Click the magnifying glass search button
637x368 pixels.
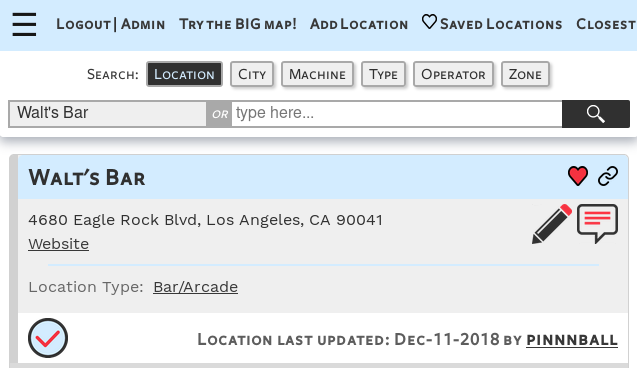point(596,114)
